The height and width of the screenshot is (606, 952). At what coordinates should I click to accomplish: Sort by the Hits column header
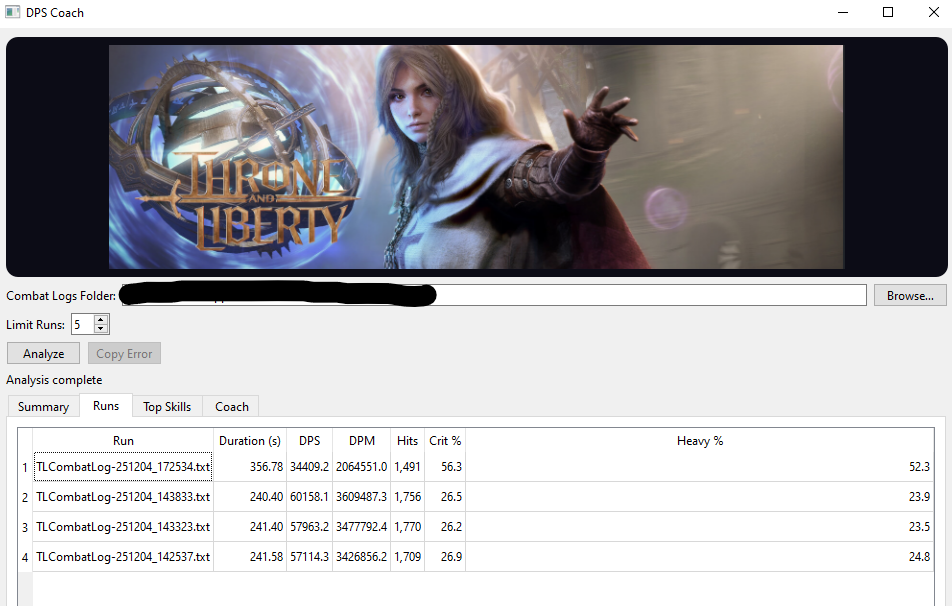[x=407, y=441]
